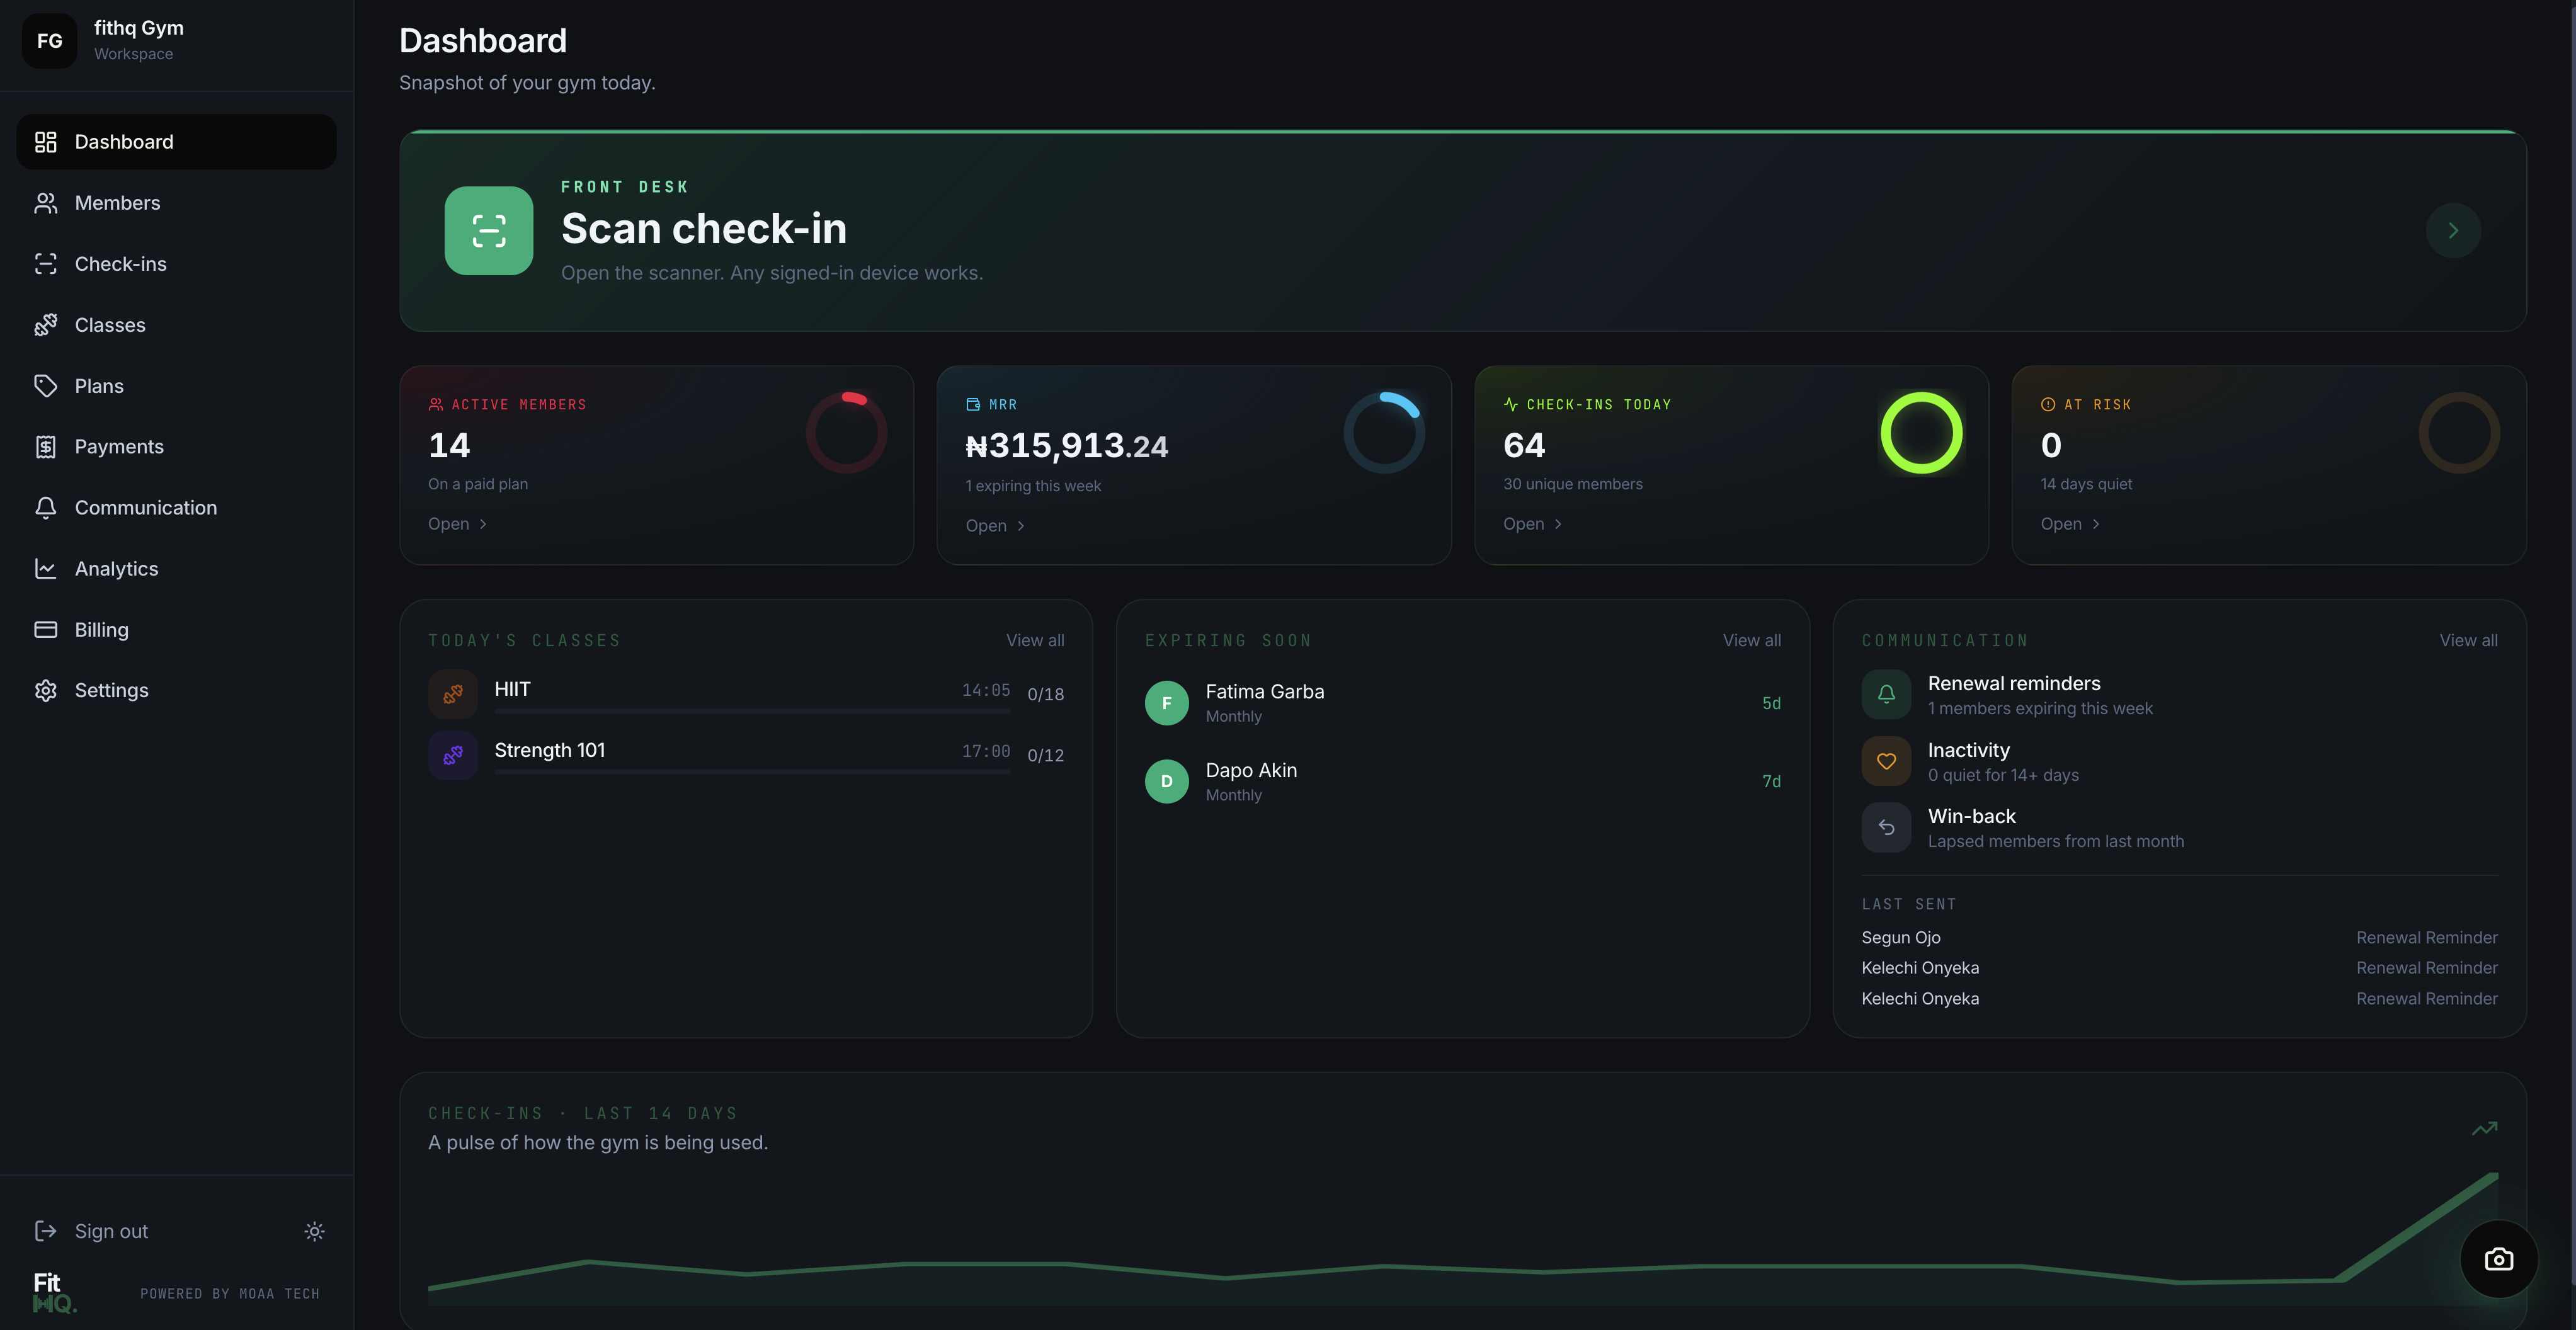Go to Members in the sidebar

tap(176, 203)
